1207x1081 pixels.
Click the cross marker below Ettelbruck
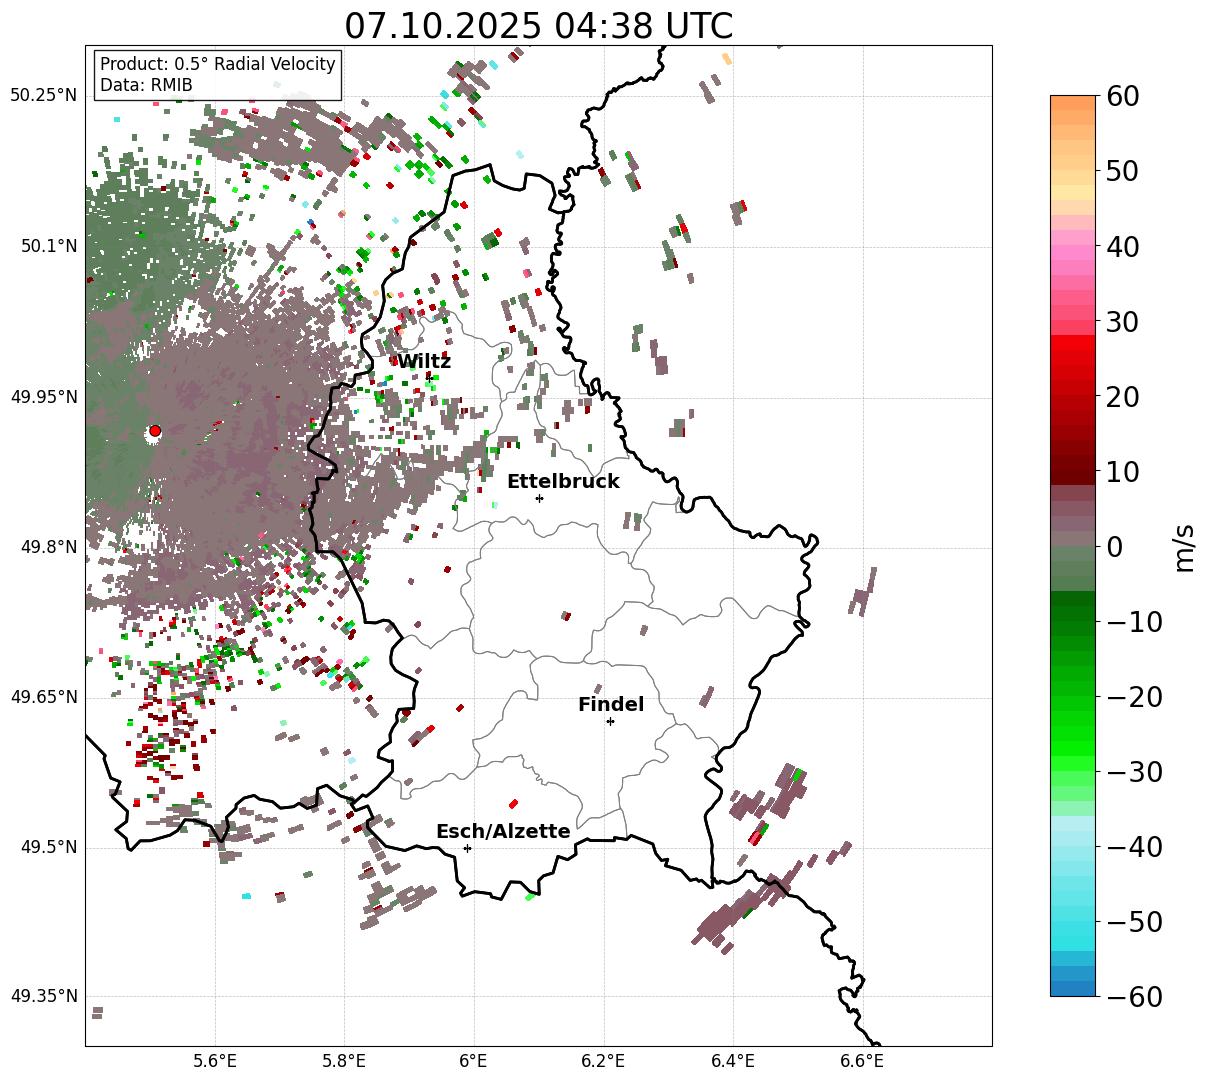[540, 498]
